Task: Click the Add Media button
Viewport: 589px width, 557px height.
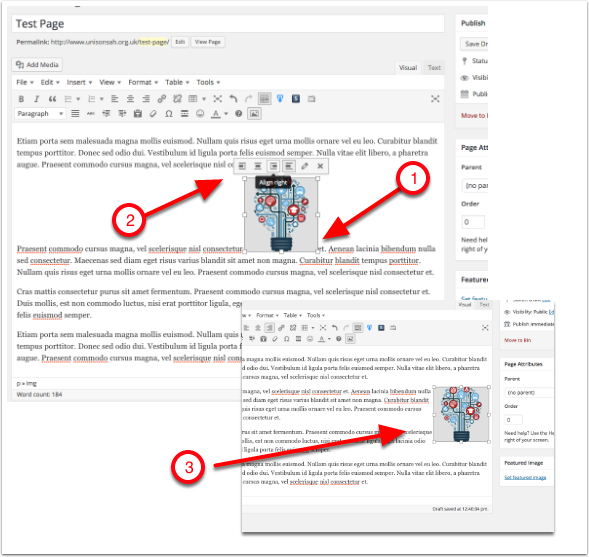Action: tap(37, 65)
